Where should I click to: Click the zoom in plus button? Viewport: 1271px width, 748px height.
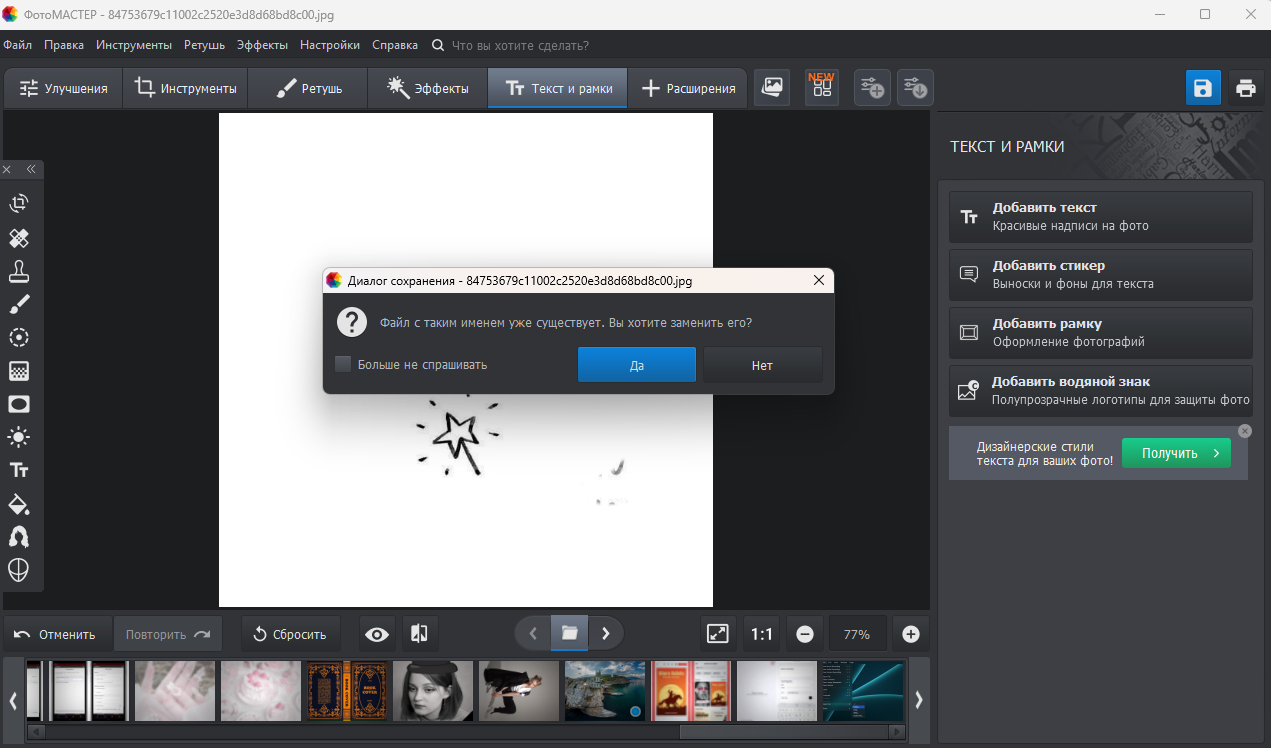pos(910,634)
